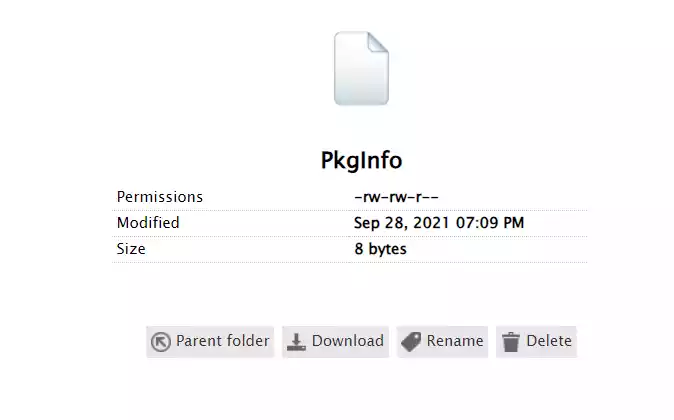Click the tag icon beside Rename
Image resolution: width=674 pixels, height=420 pixels.
click(410, 342)
